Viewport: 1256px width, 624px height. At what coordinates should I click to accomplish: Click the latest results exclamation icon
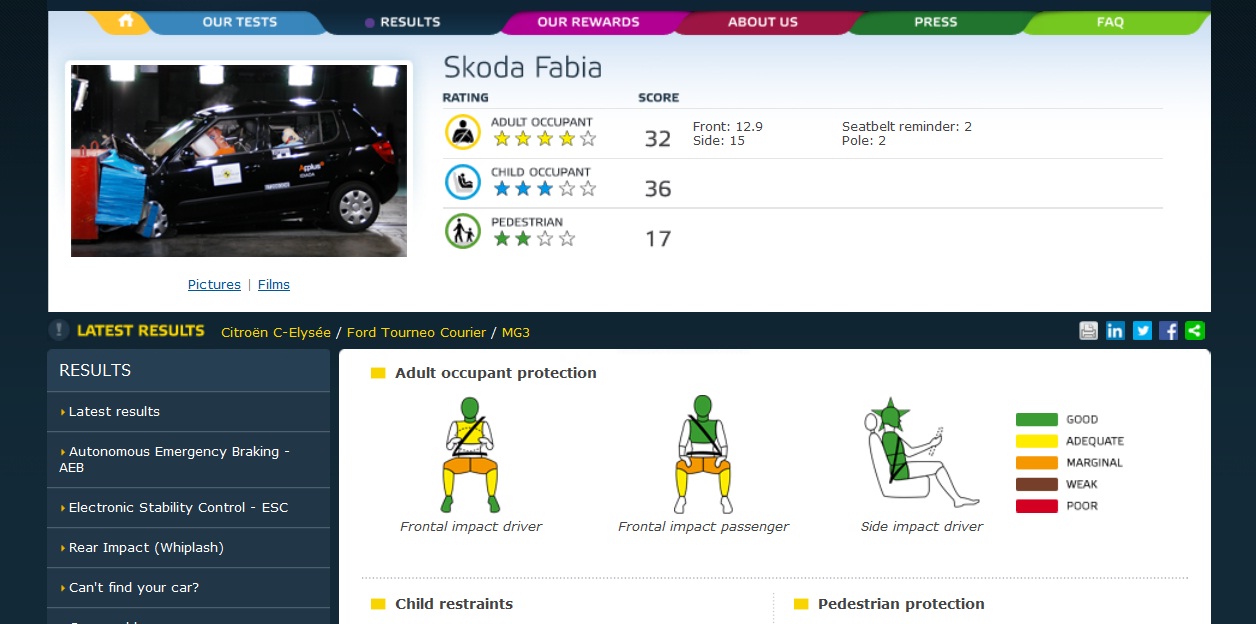tap(59, 330)
